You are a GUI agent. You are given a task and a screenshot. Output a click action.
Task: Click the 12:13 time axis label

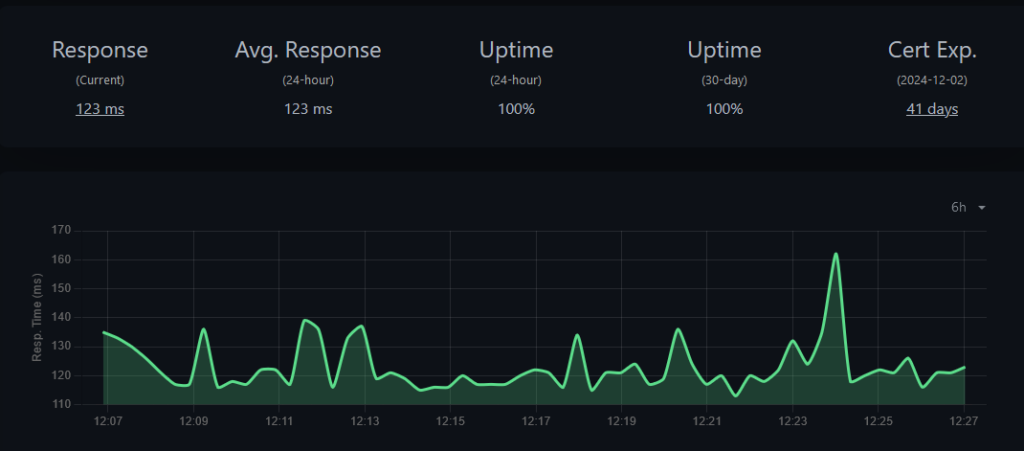click(x=365, y=420)
